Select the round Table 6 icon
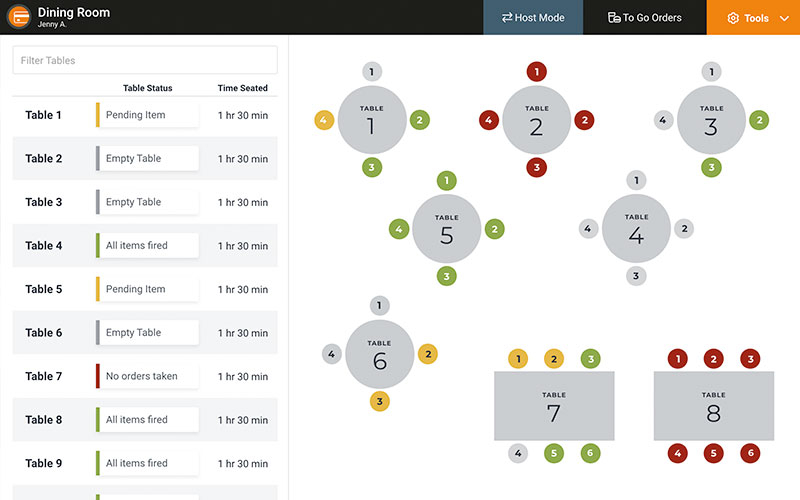This screenshot has width=800, height=500. tap(379, 354)
